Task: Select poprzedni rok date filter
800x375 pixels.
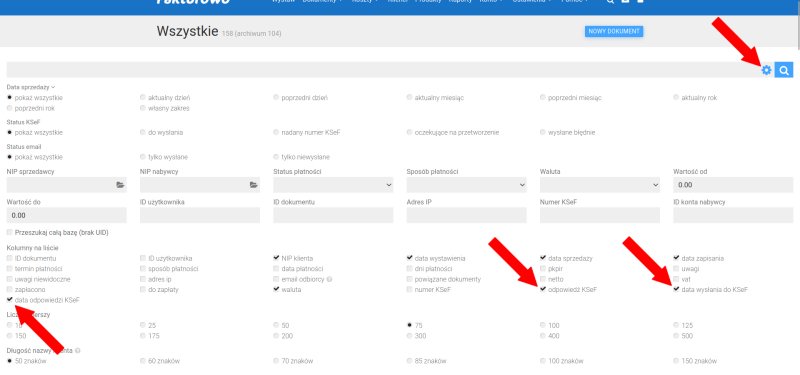Action: pos(10,108)
